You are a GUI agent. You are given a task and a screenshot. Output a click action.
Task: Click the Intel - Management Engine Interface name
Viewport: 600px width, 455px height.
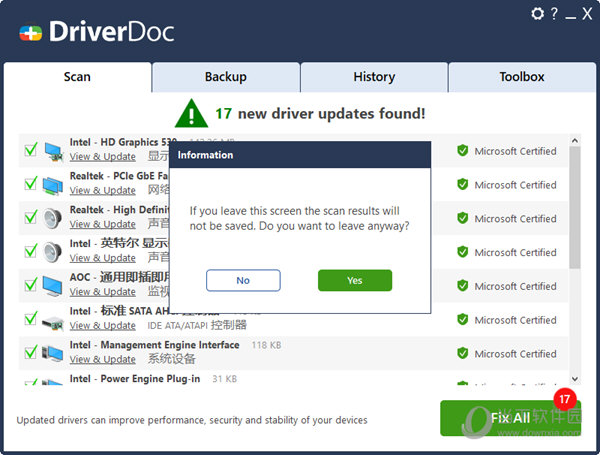coord(154,345)
